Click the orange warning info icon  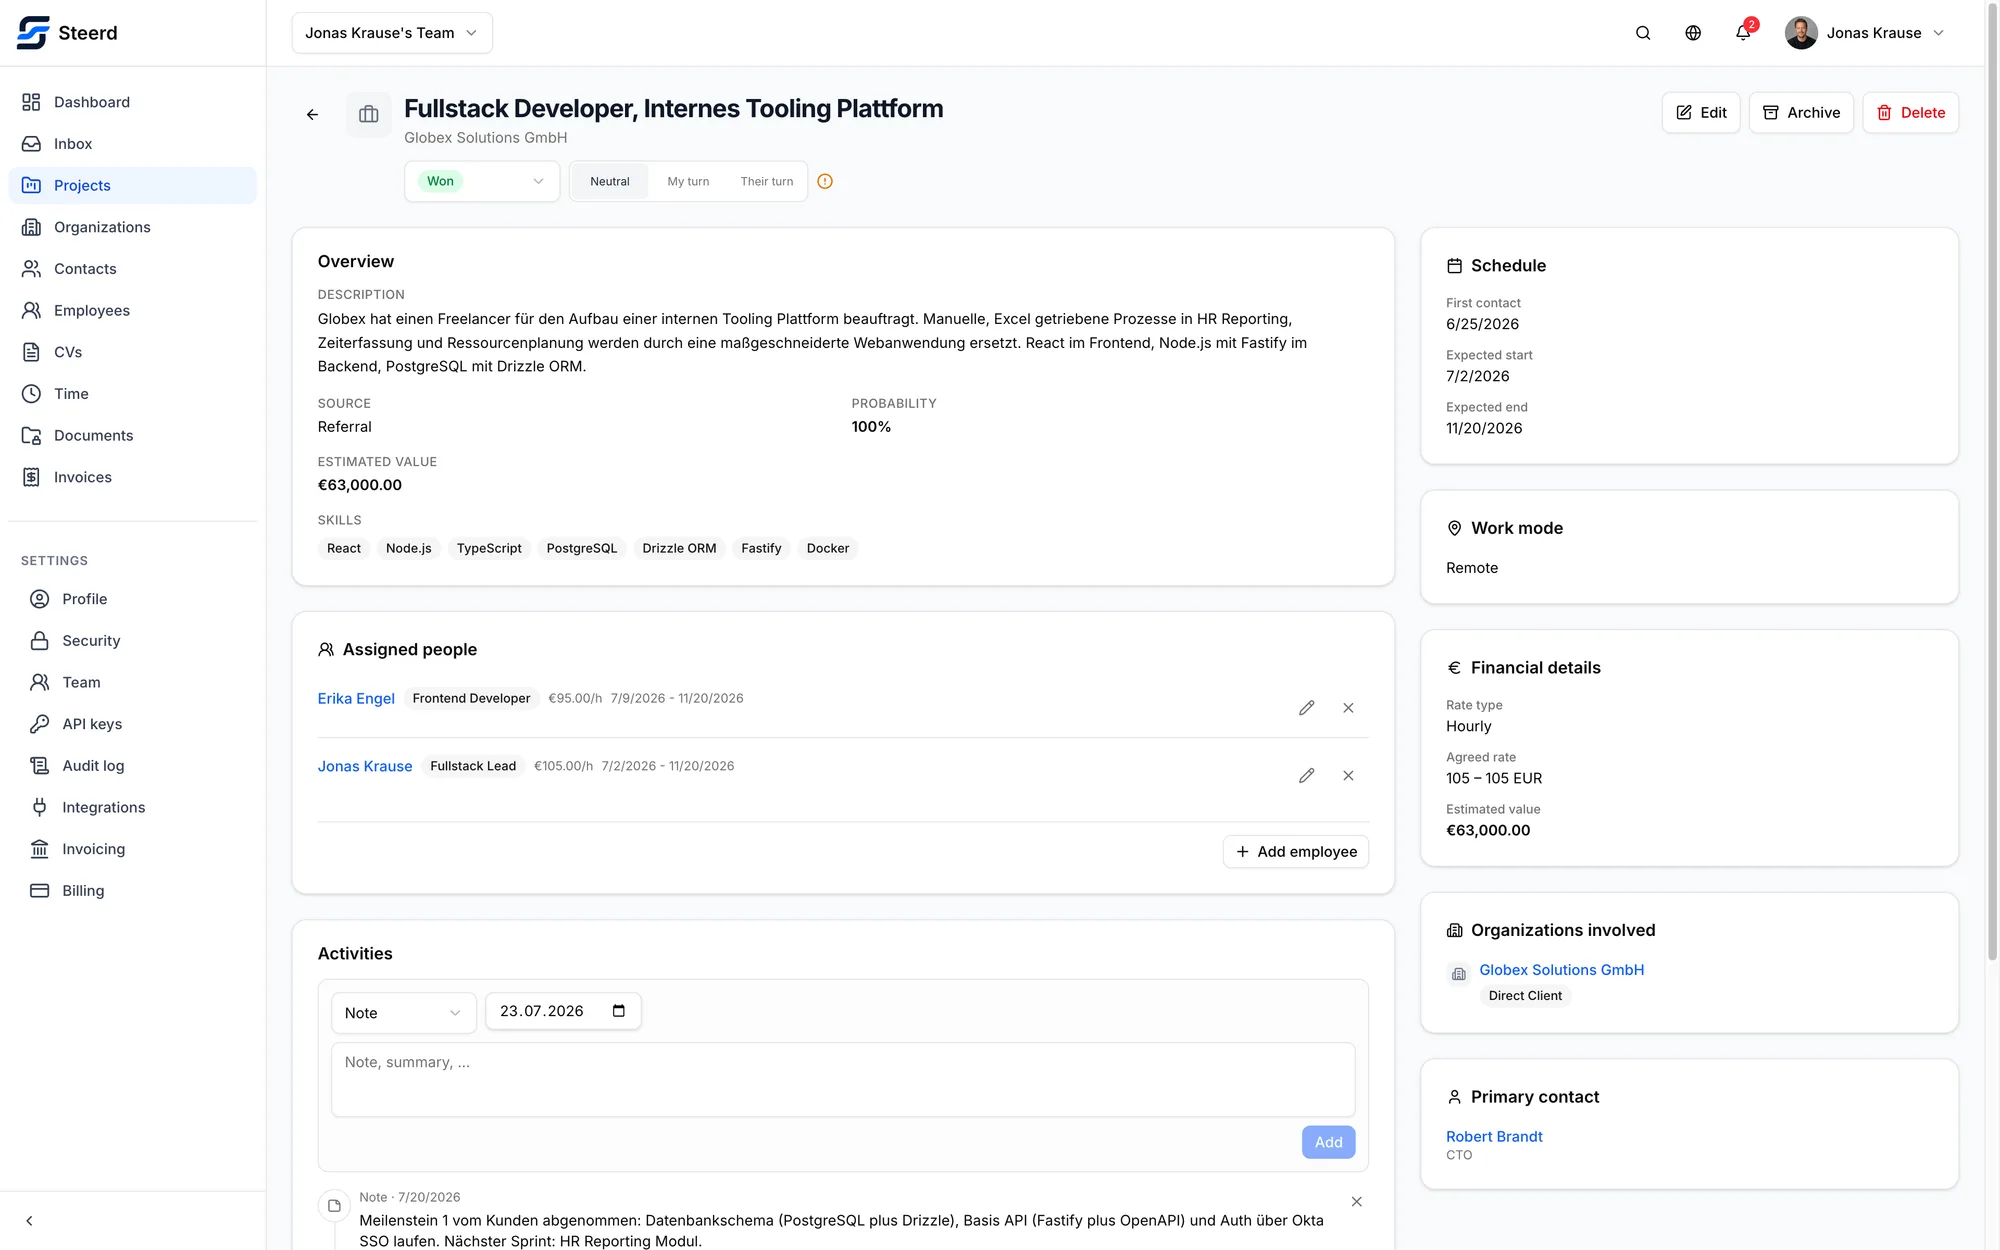pos(825,181)
